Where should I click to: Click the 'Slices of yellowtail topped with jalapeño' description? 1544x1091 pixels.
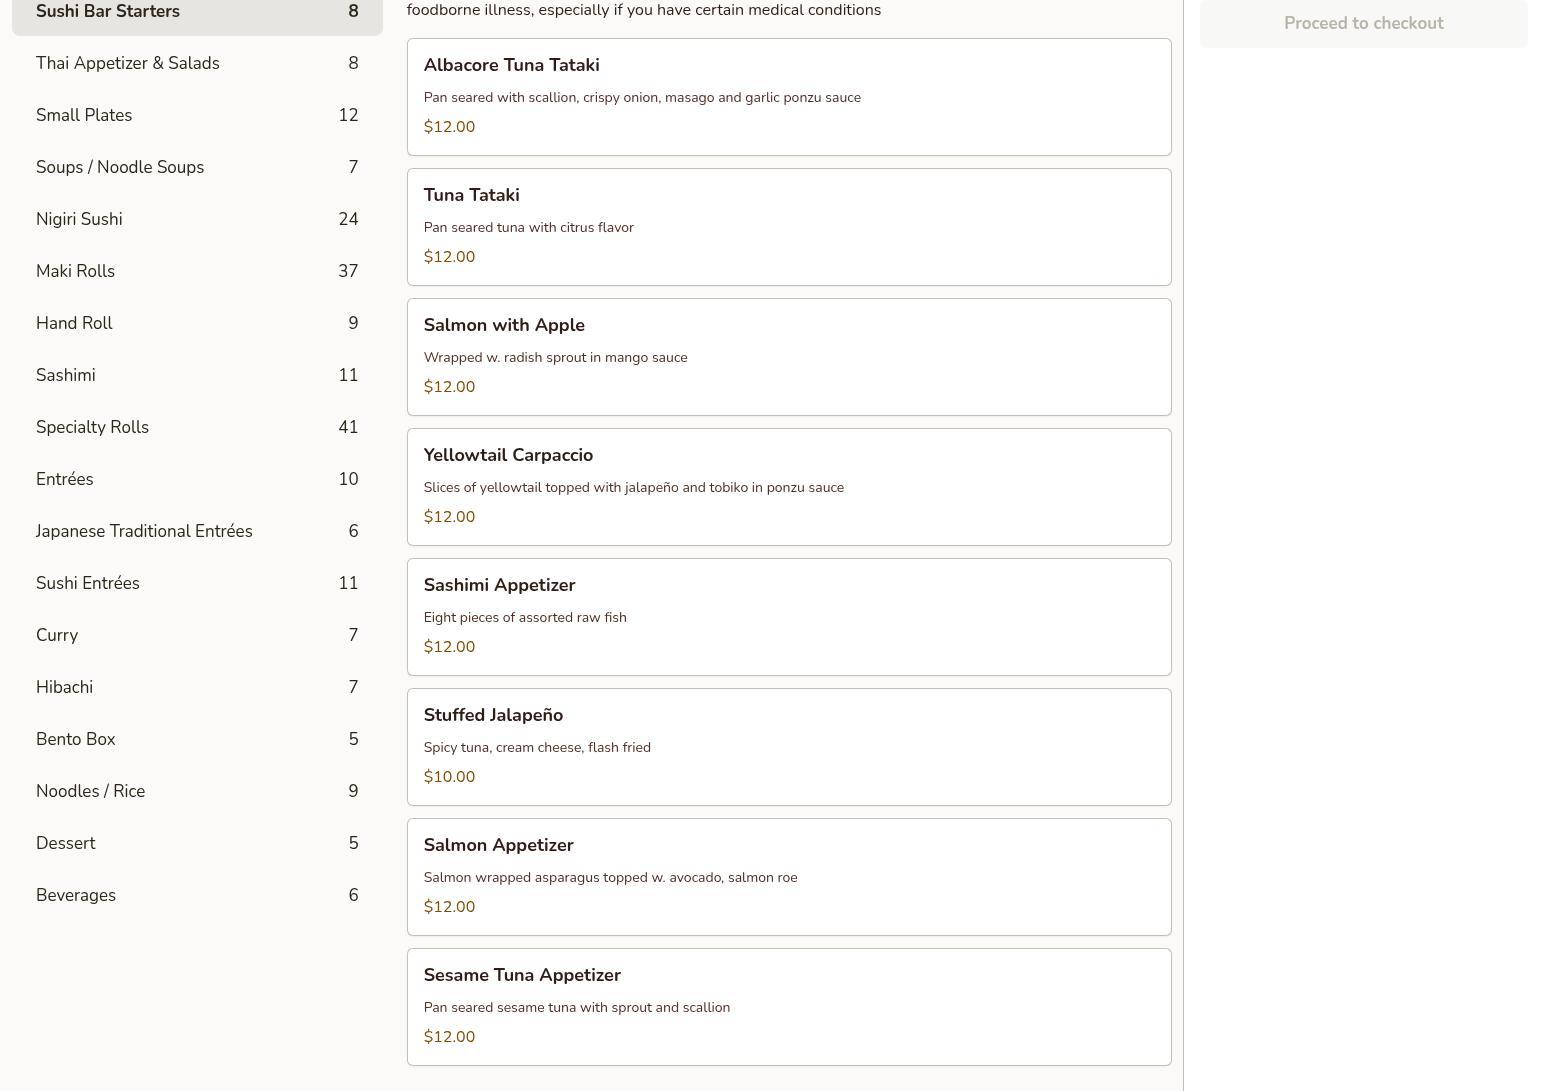(x=634, y=487)
